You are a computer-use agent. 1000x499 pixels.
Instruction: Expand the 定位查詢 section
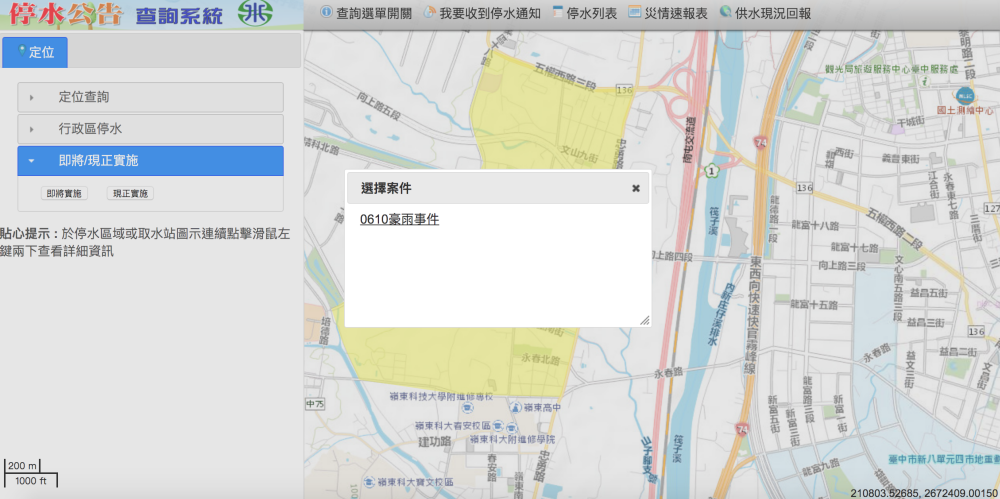pos(150,97)
